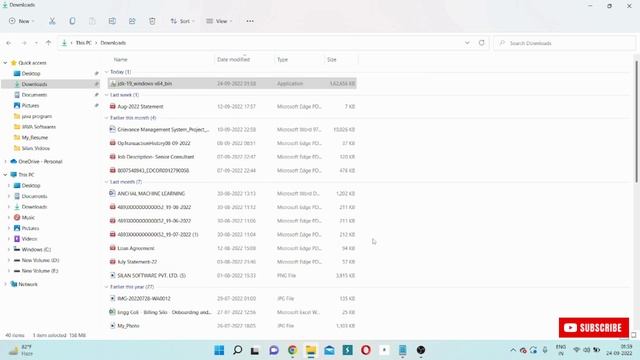Open recent locations dropdown arrow

[x=36, y=43]
